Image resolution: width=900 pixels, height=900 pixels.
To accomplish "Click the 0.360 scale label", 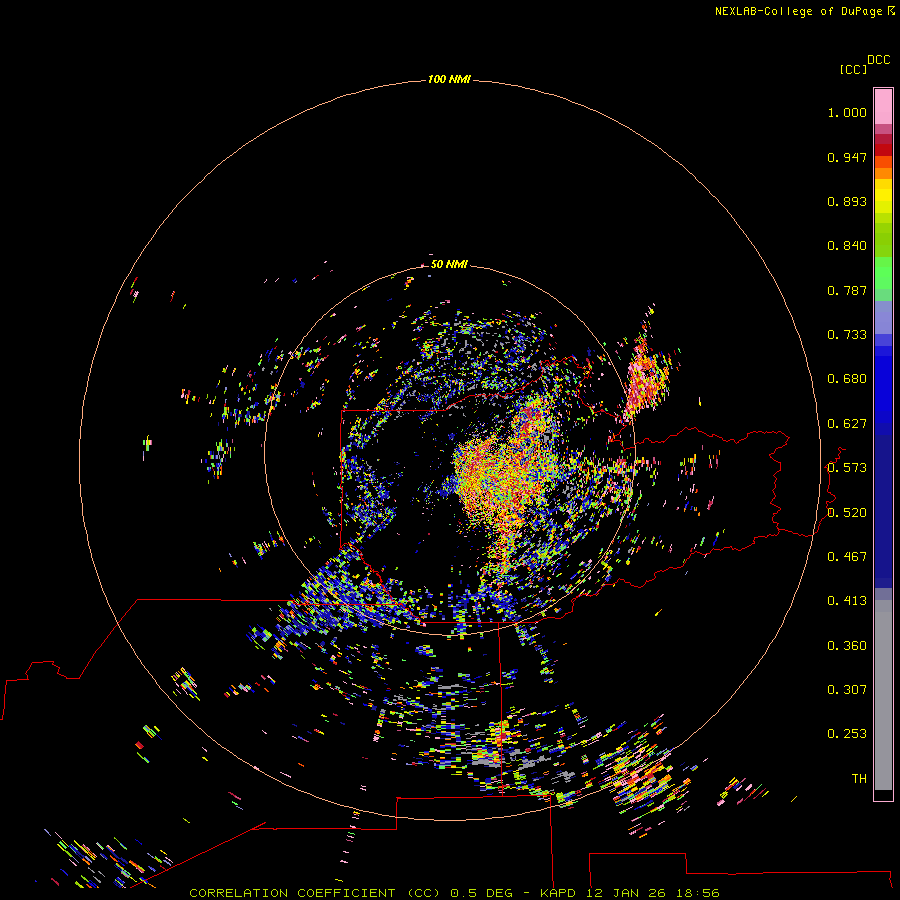I will pyautogui.click(x=847, y=646).
